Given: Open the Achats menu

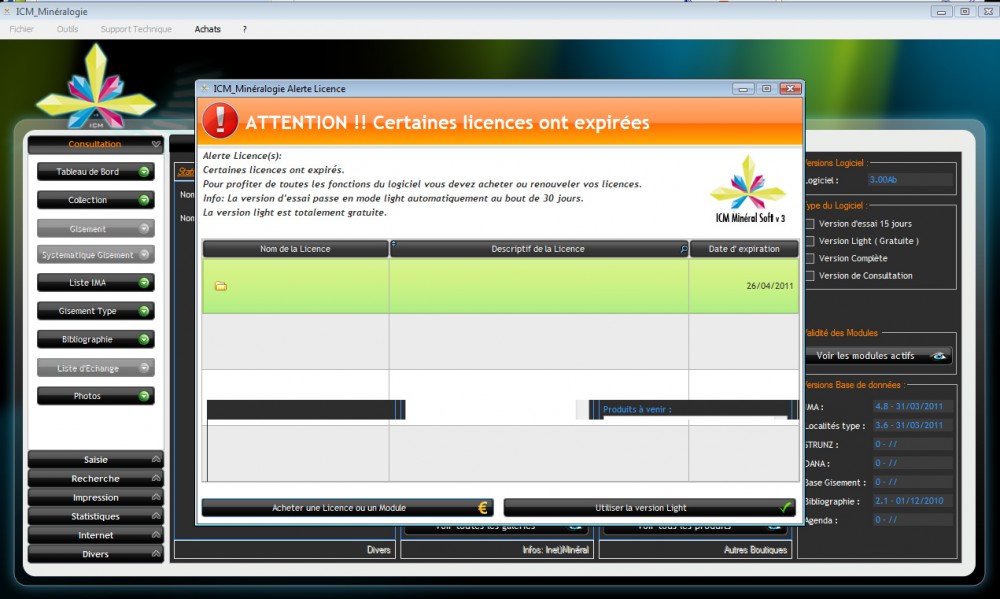Looking at the screenshot, I should [x=208, y=29].
